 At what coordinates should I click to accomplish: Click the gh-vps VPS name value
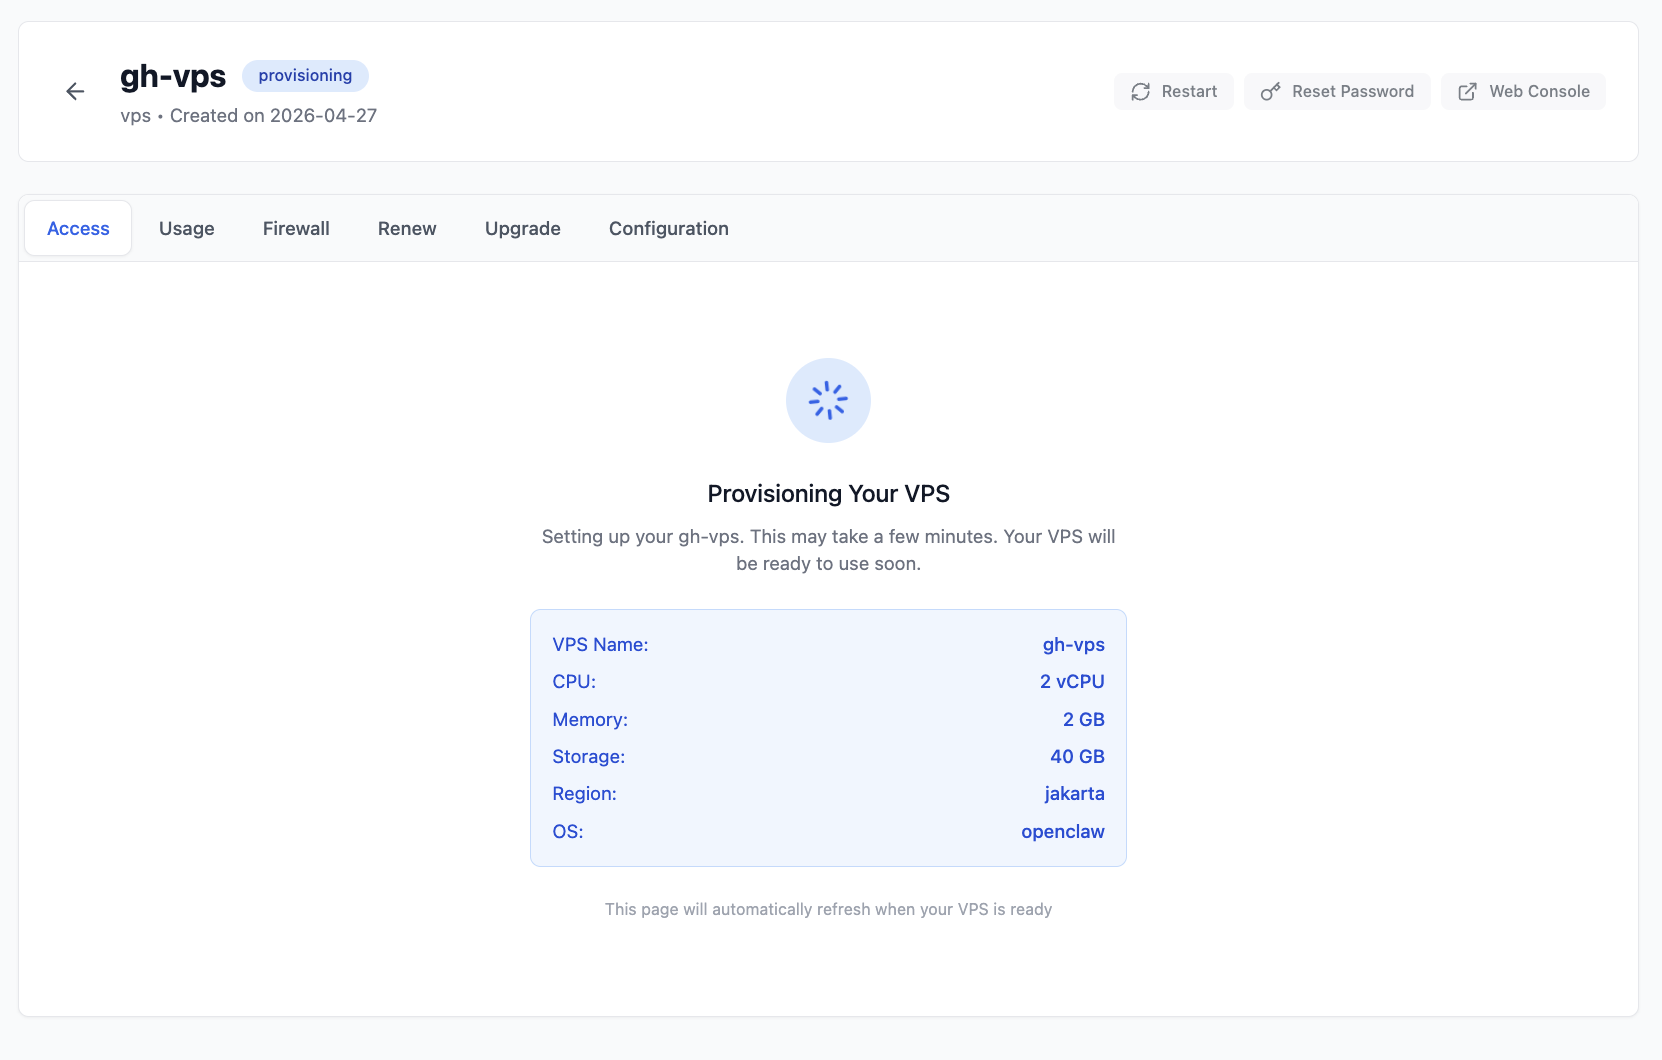click(x=1073, y=645)
